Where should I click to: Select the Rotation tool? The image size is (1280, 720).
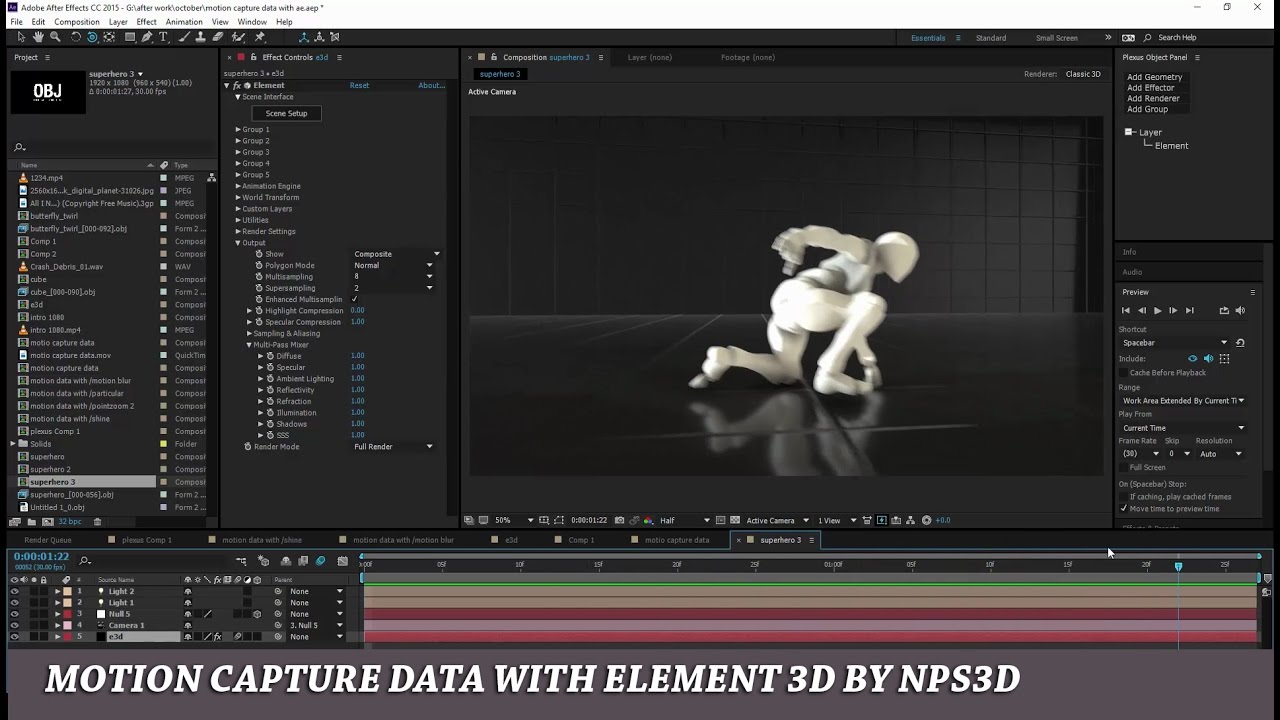[75, 37]
